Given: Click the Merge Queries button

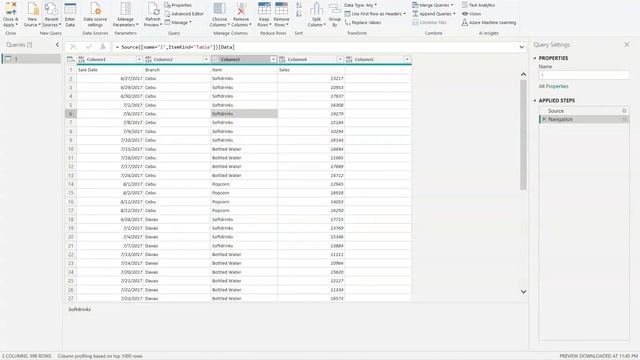Looking at the screenshot, I should click(433, 5).
